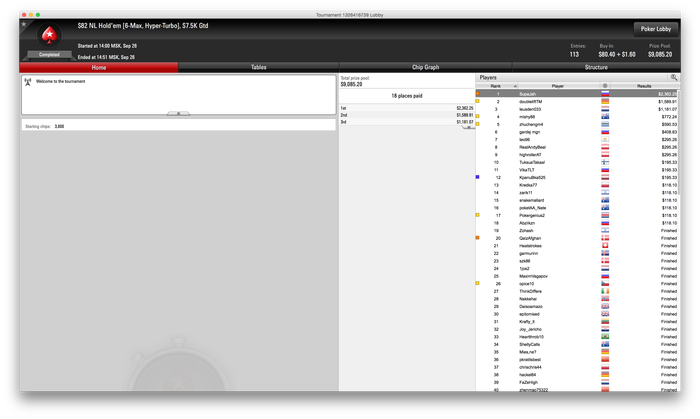Click blue note marker beside rank 12
700x419 pixels.
point(478,177)
